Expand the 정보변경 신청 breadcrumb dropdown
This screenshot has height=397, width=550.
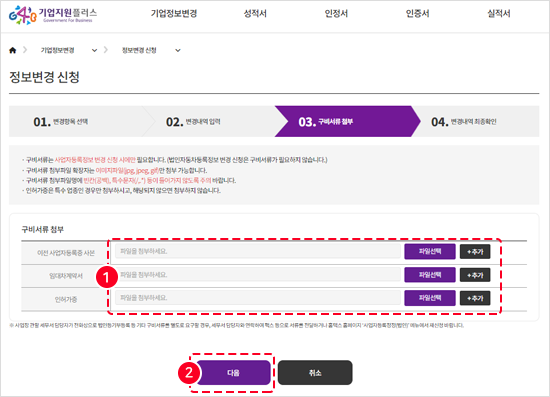click(x=178, y=51)
